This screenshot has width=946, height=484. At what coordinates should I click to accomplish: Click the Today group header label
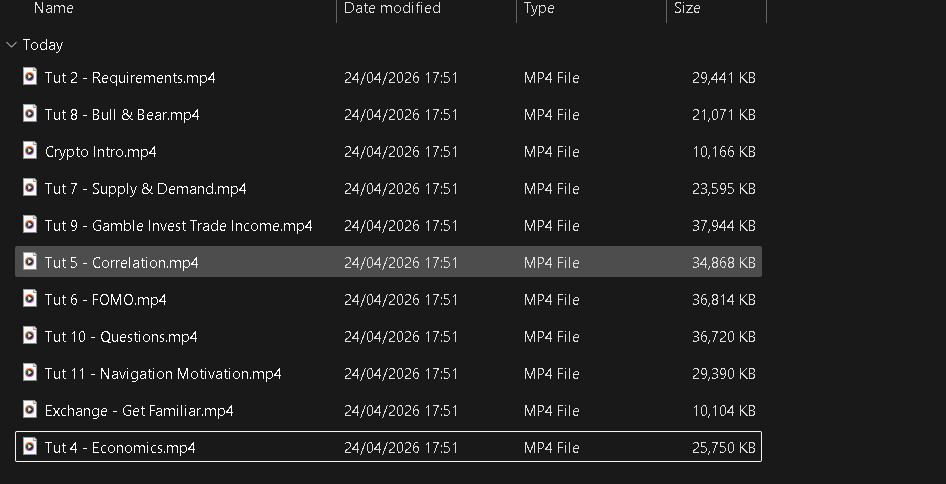43,45
